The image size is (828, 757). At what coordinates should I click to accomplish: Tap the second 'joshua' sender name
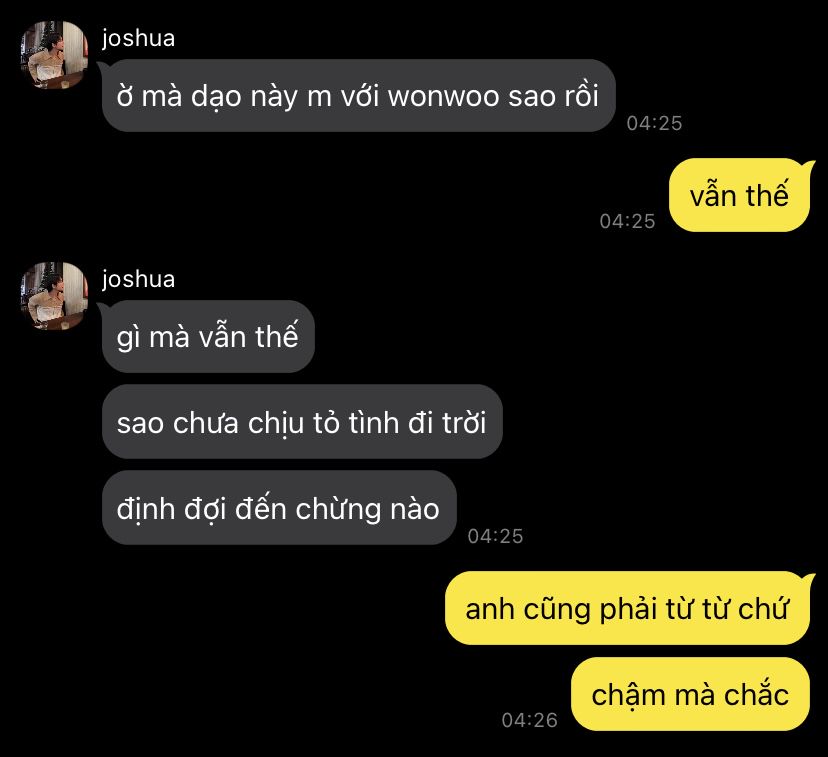pos(138,279)
